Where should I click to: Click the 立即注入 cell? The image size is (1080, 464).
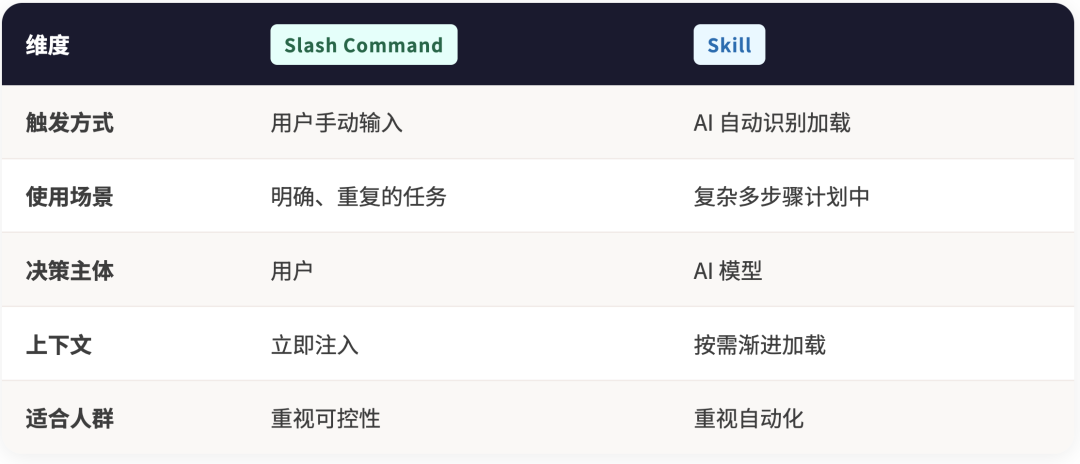click(x=315, y=345)
